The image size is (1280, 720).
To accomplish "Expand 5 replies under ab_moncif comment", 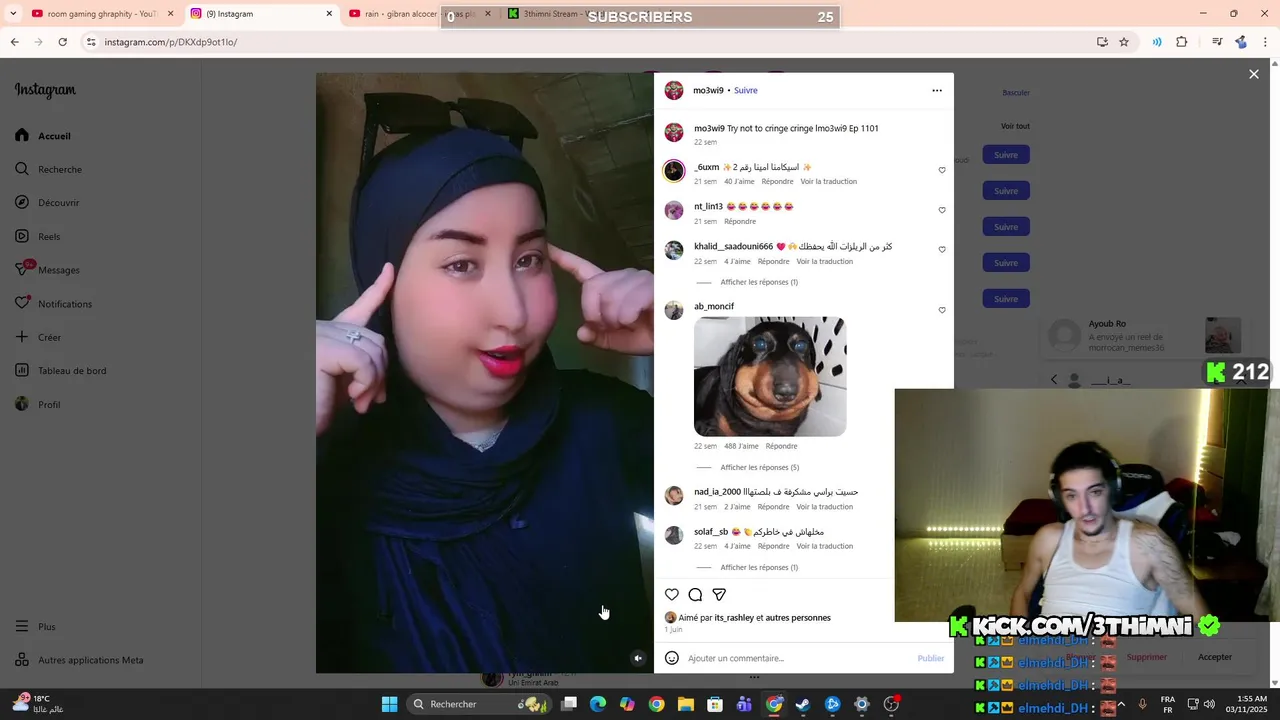I will coord(760,468).
